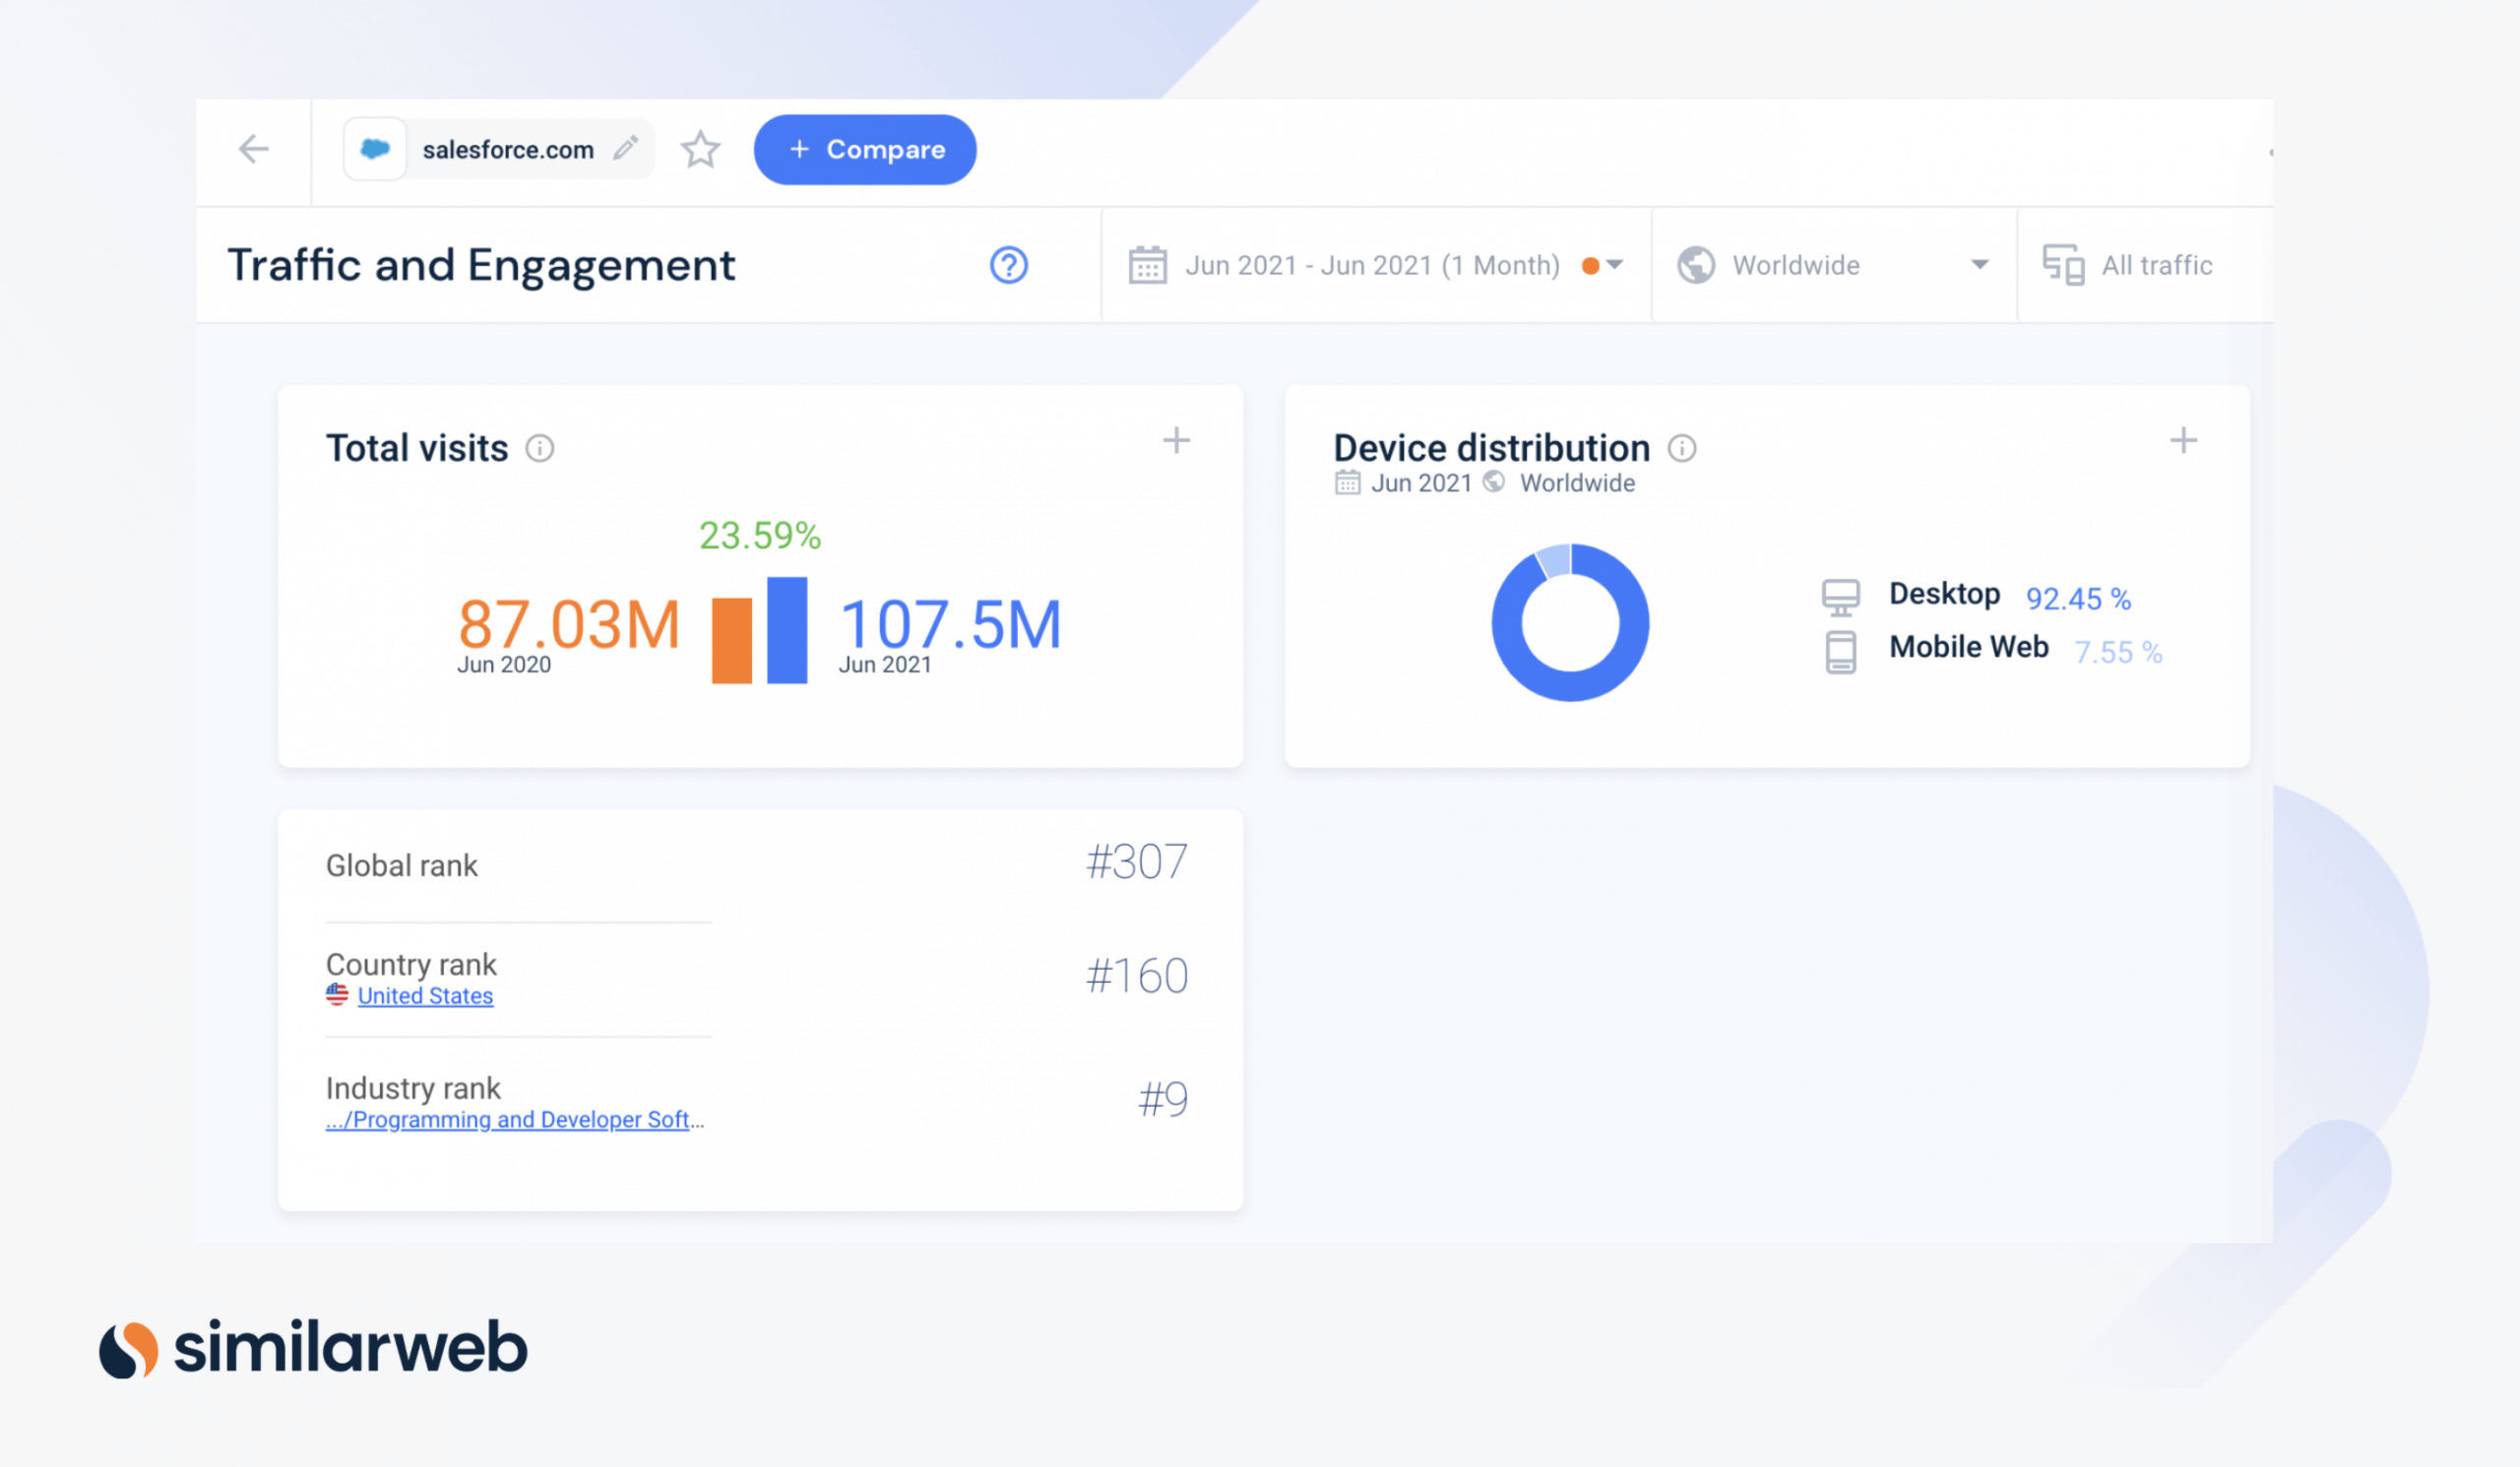Click the back arrow to return

tap(254, 150)
